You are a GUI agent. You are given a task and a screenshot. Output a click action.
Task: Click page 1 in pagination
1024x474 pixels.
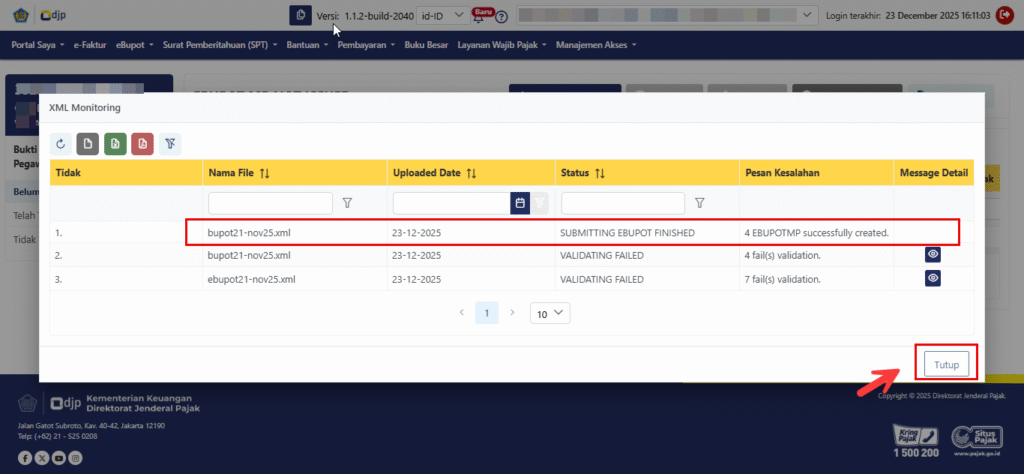(486, 313)
